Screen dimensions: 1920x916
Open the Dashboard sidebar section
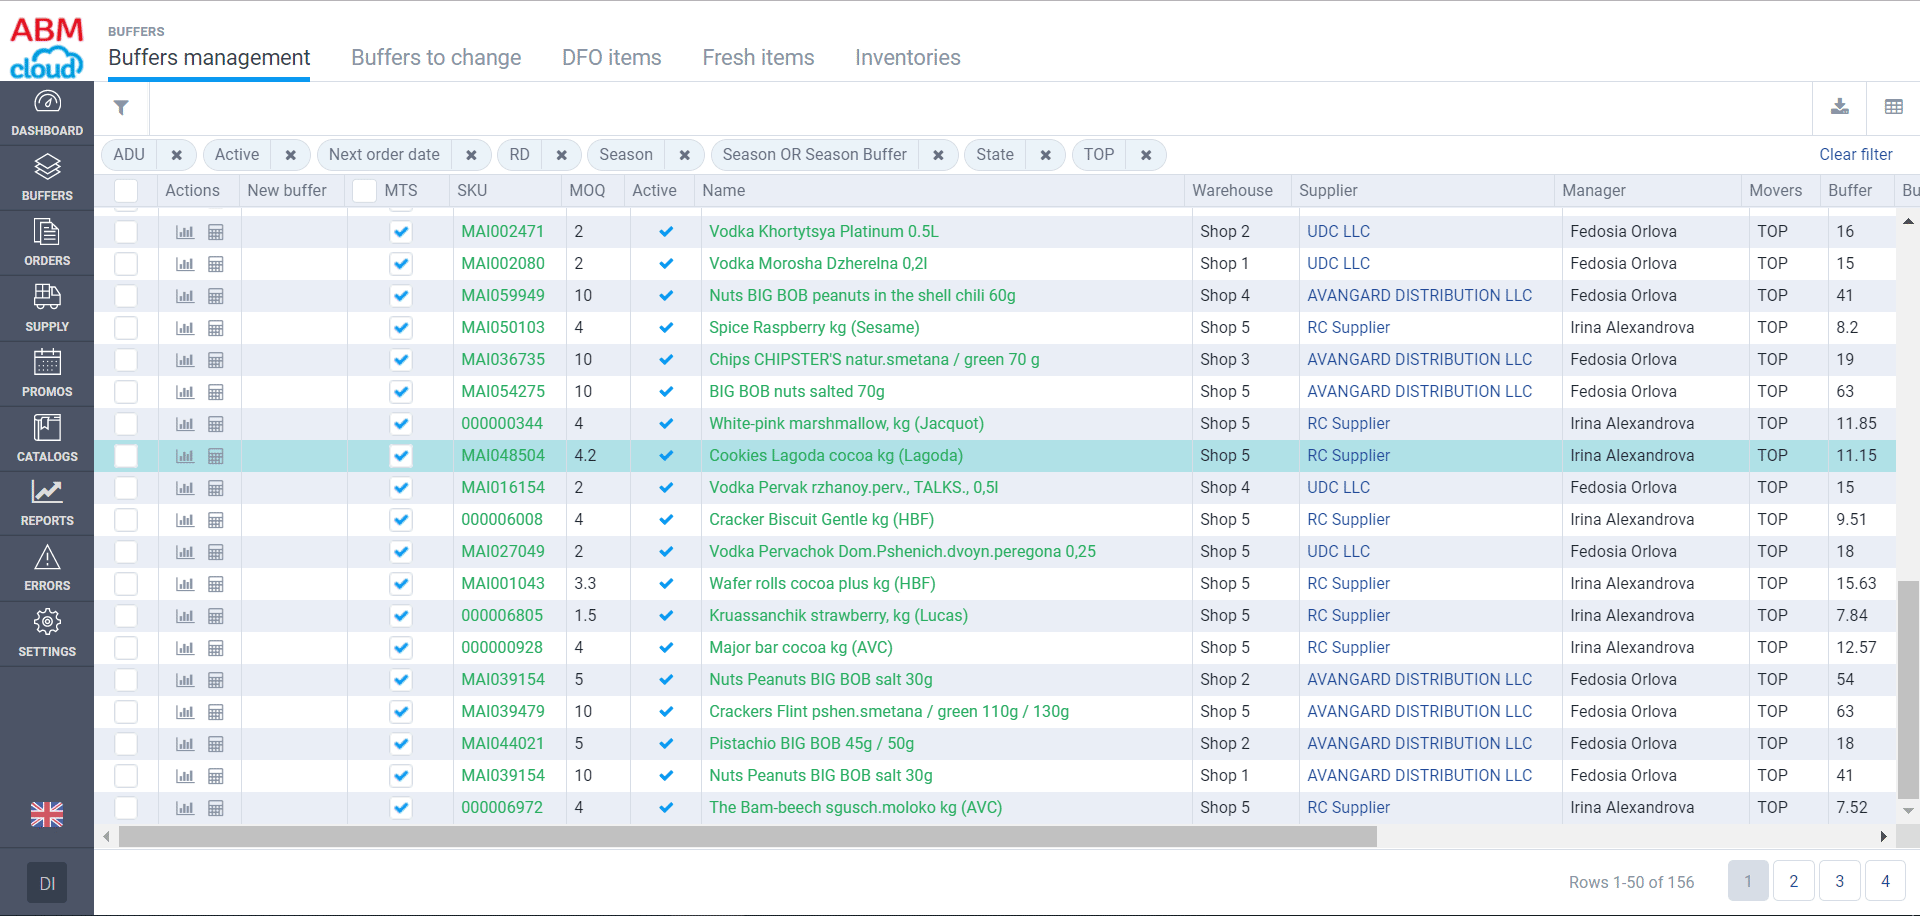click(47, 113)
